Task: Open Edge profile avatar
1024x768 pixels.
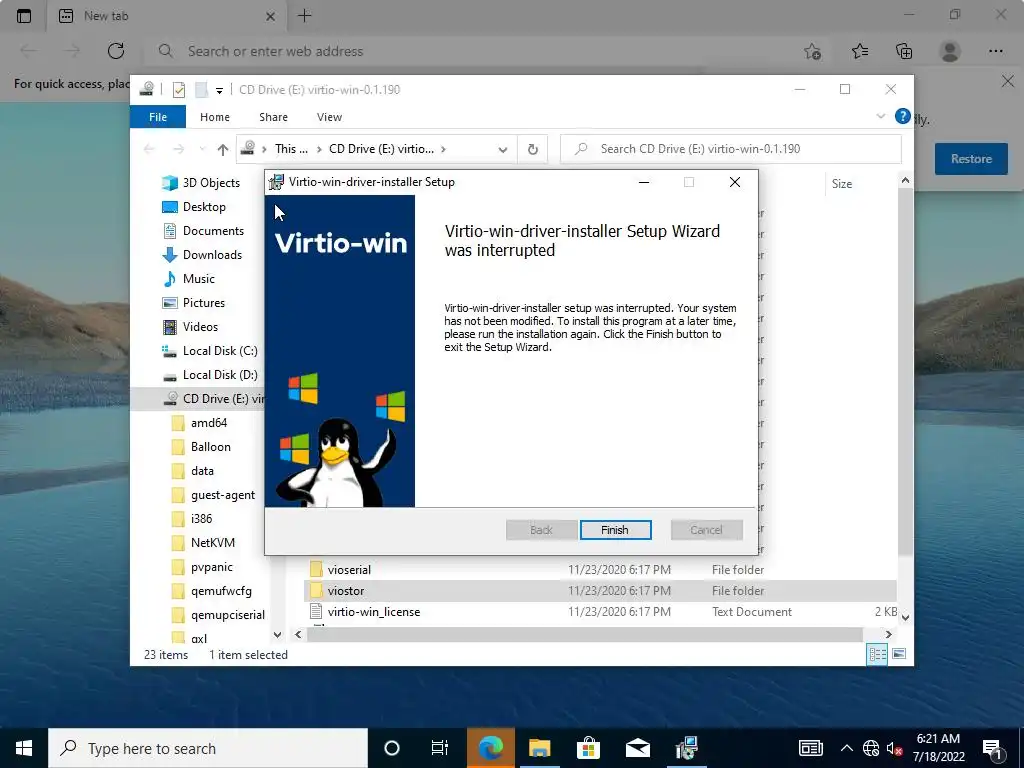Action: click(950, 51)
